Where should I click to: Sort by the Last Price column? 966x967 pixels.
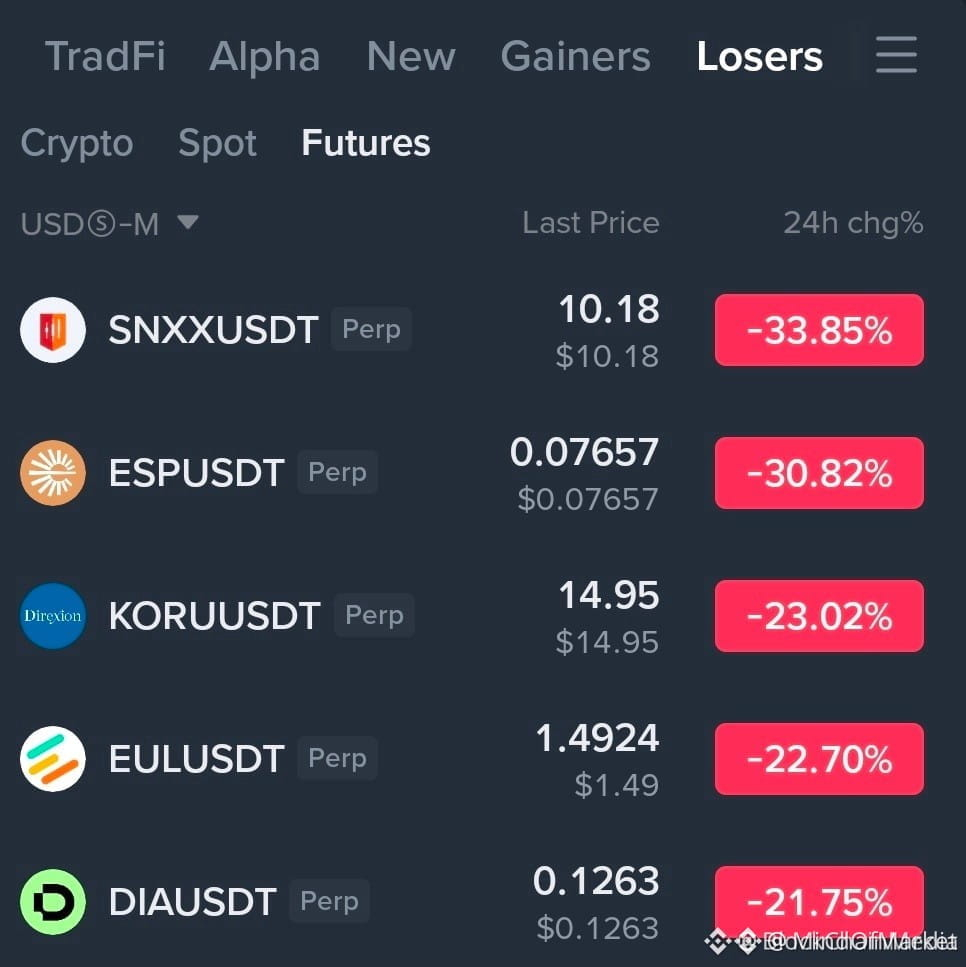click(591, 223)
